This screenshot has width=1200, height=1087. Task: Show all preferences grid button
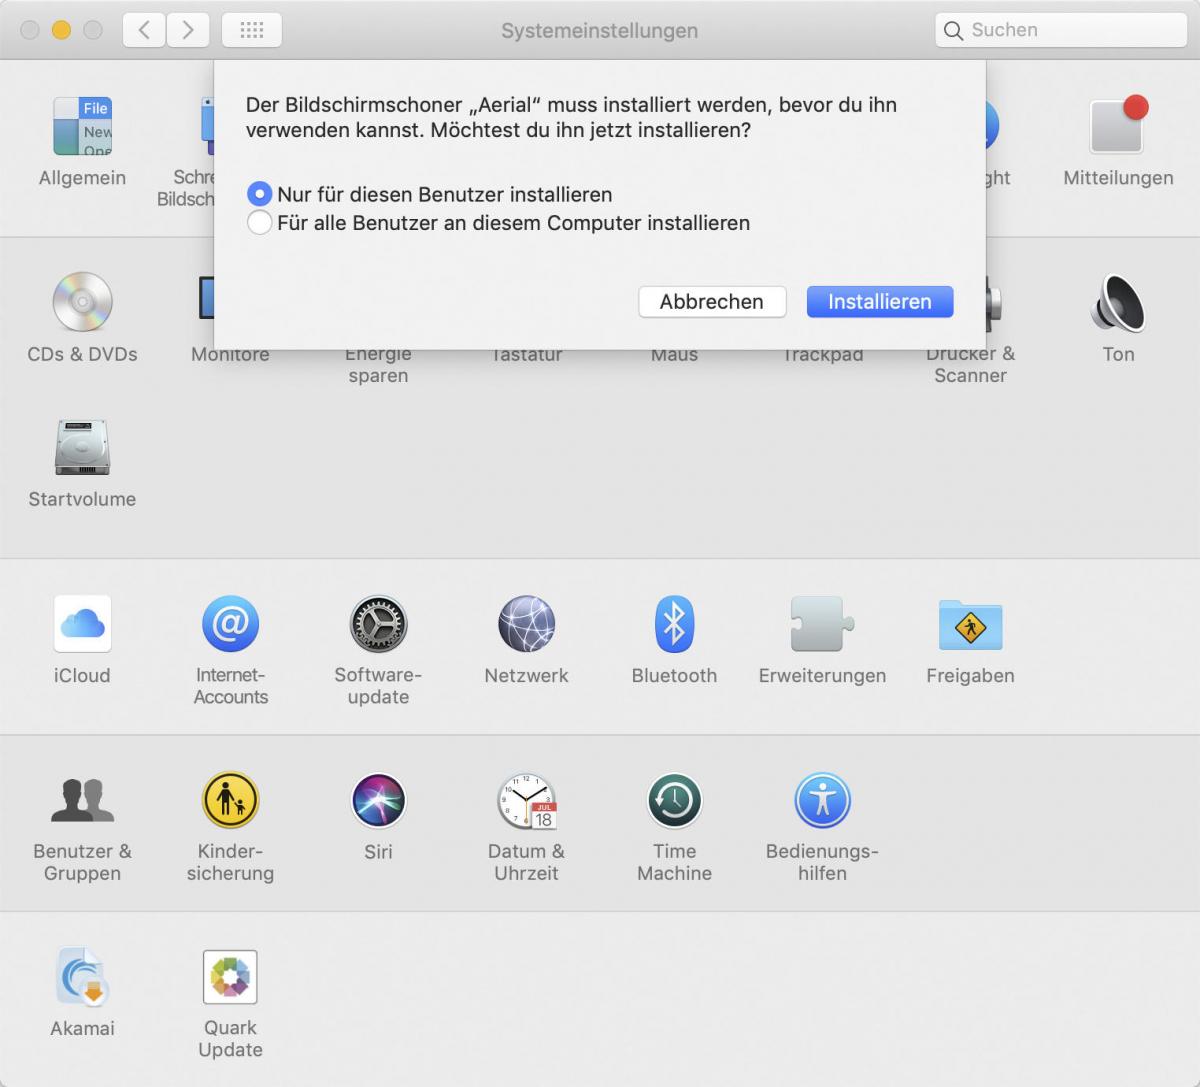[x=252, y=30]
